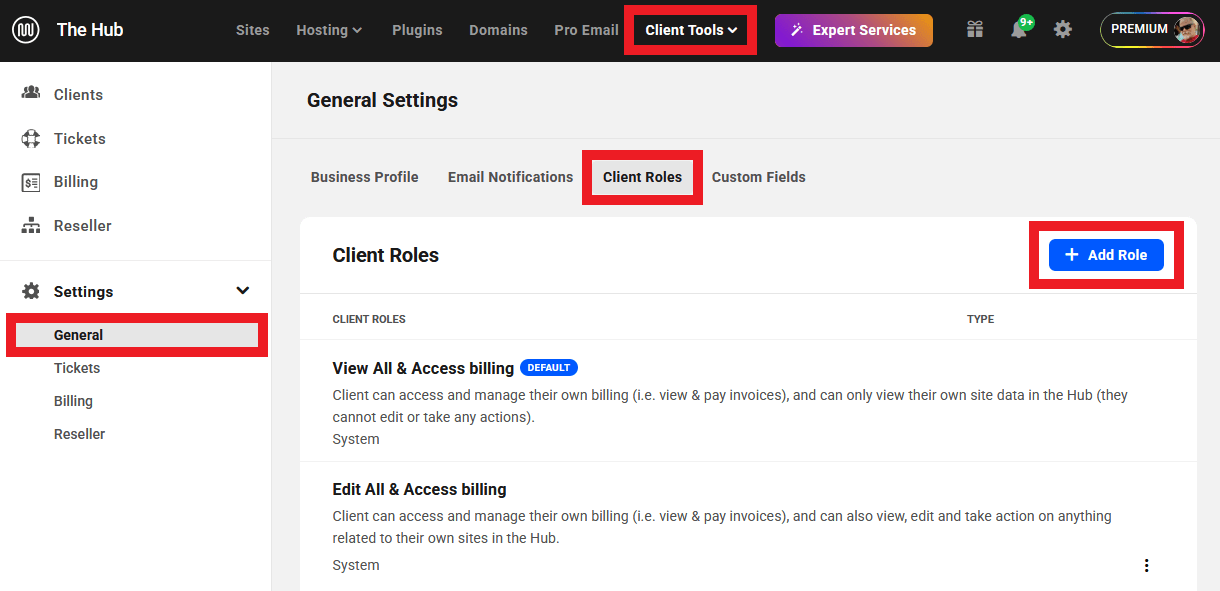This screenshot has height=591, width=1220.
Task: Click the Expert Services button
Action: (x=853, y=30)
